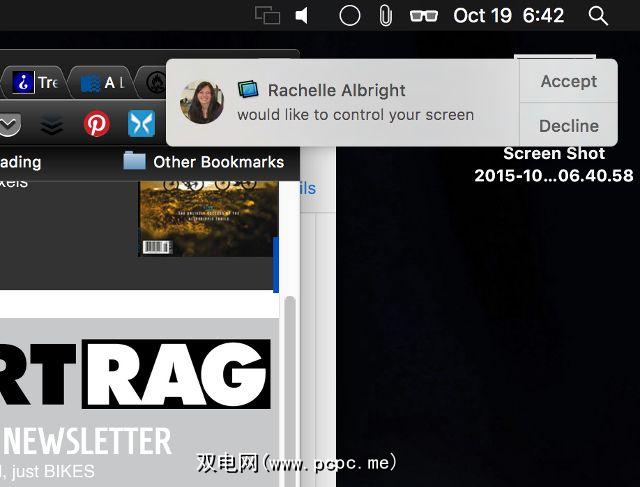This screenshot has height=487, width=640.
Task: Switch to the browser tab labeled Tre
Action: point(35,82)
